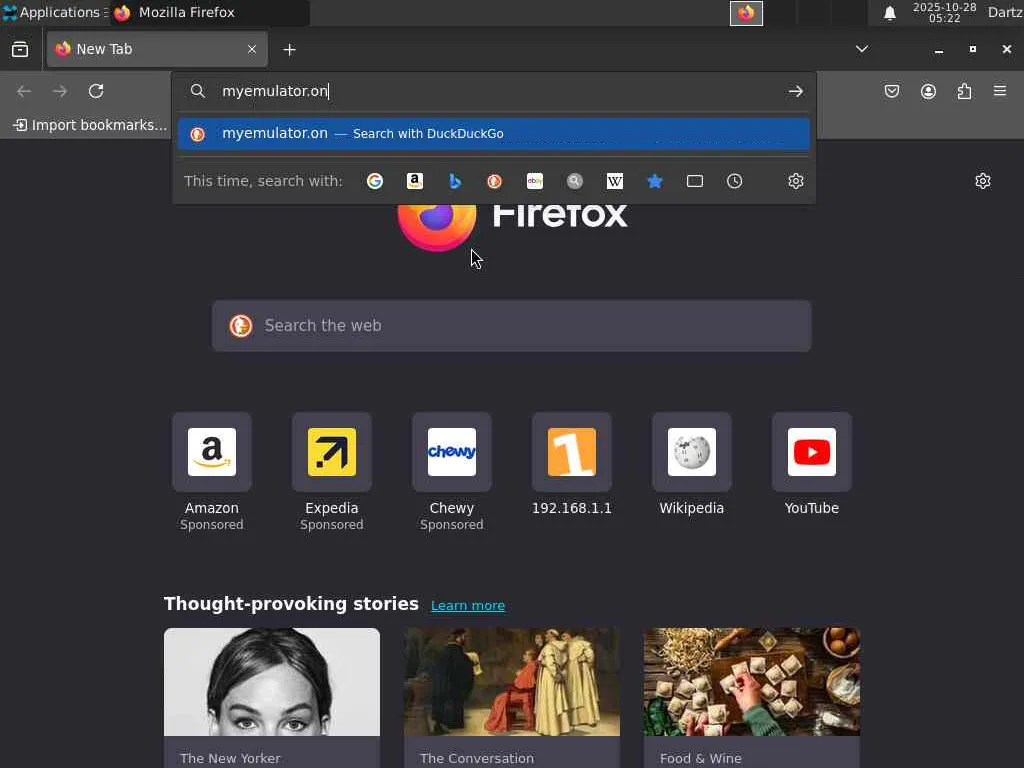Open the Applications menu in top panel
This screenshot has height=768, width=1024.
pos(55,12)
